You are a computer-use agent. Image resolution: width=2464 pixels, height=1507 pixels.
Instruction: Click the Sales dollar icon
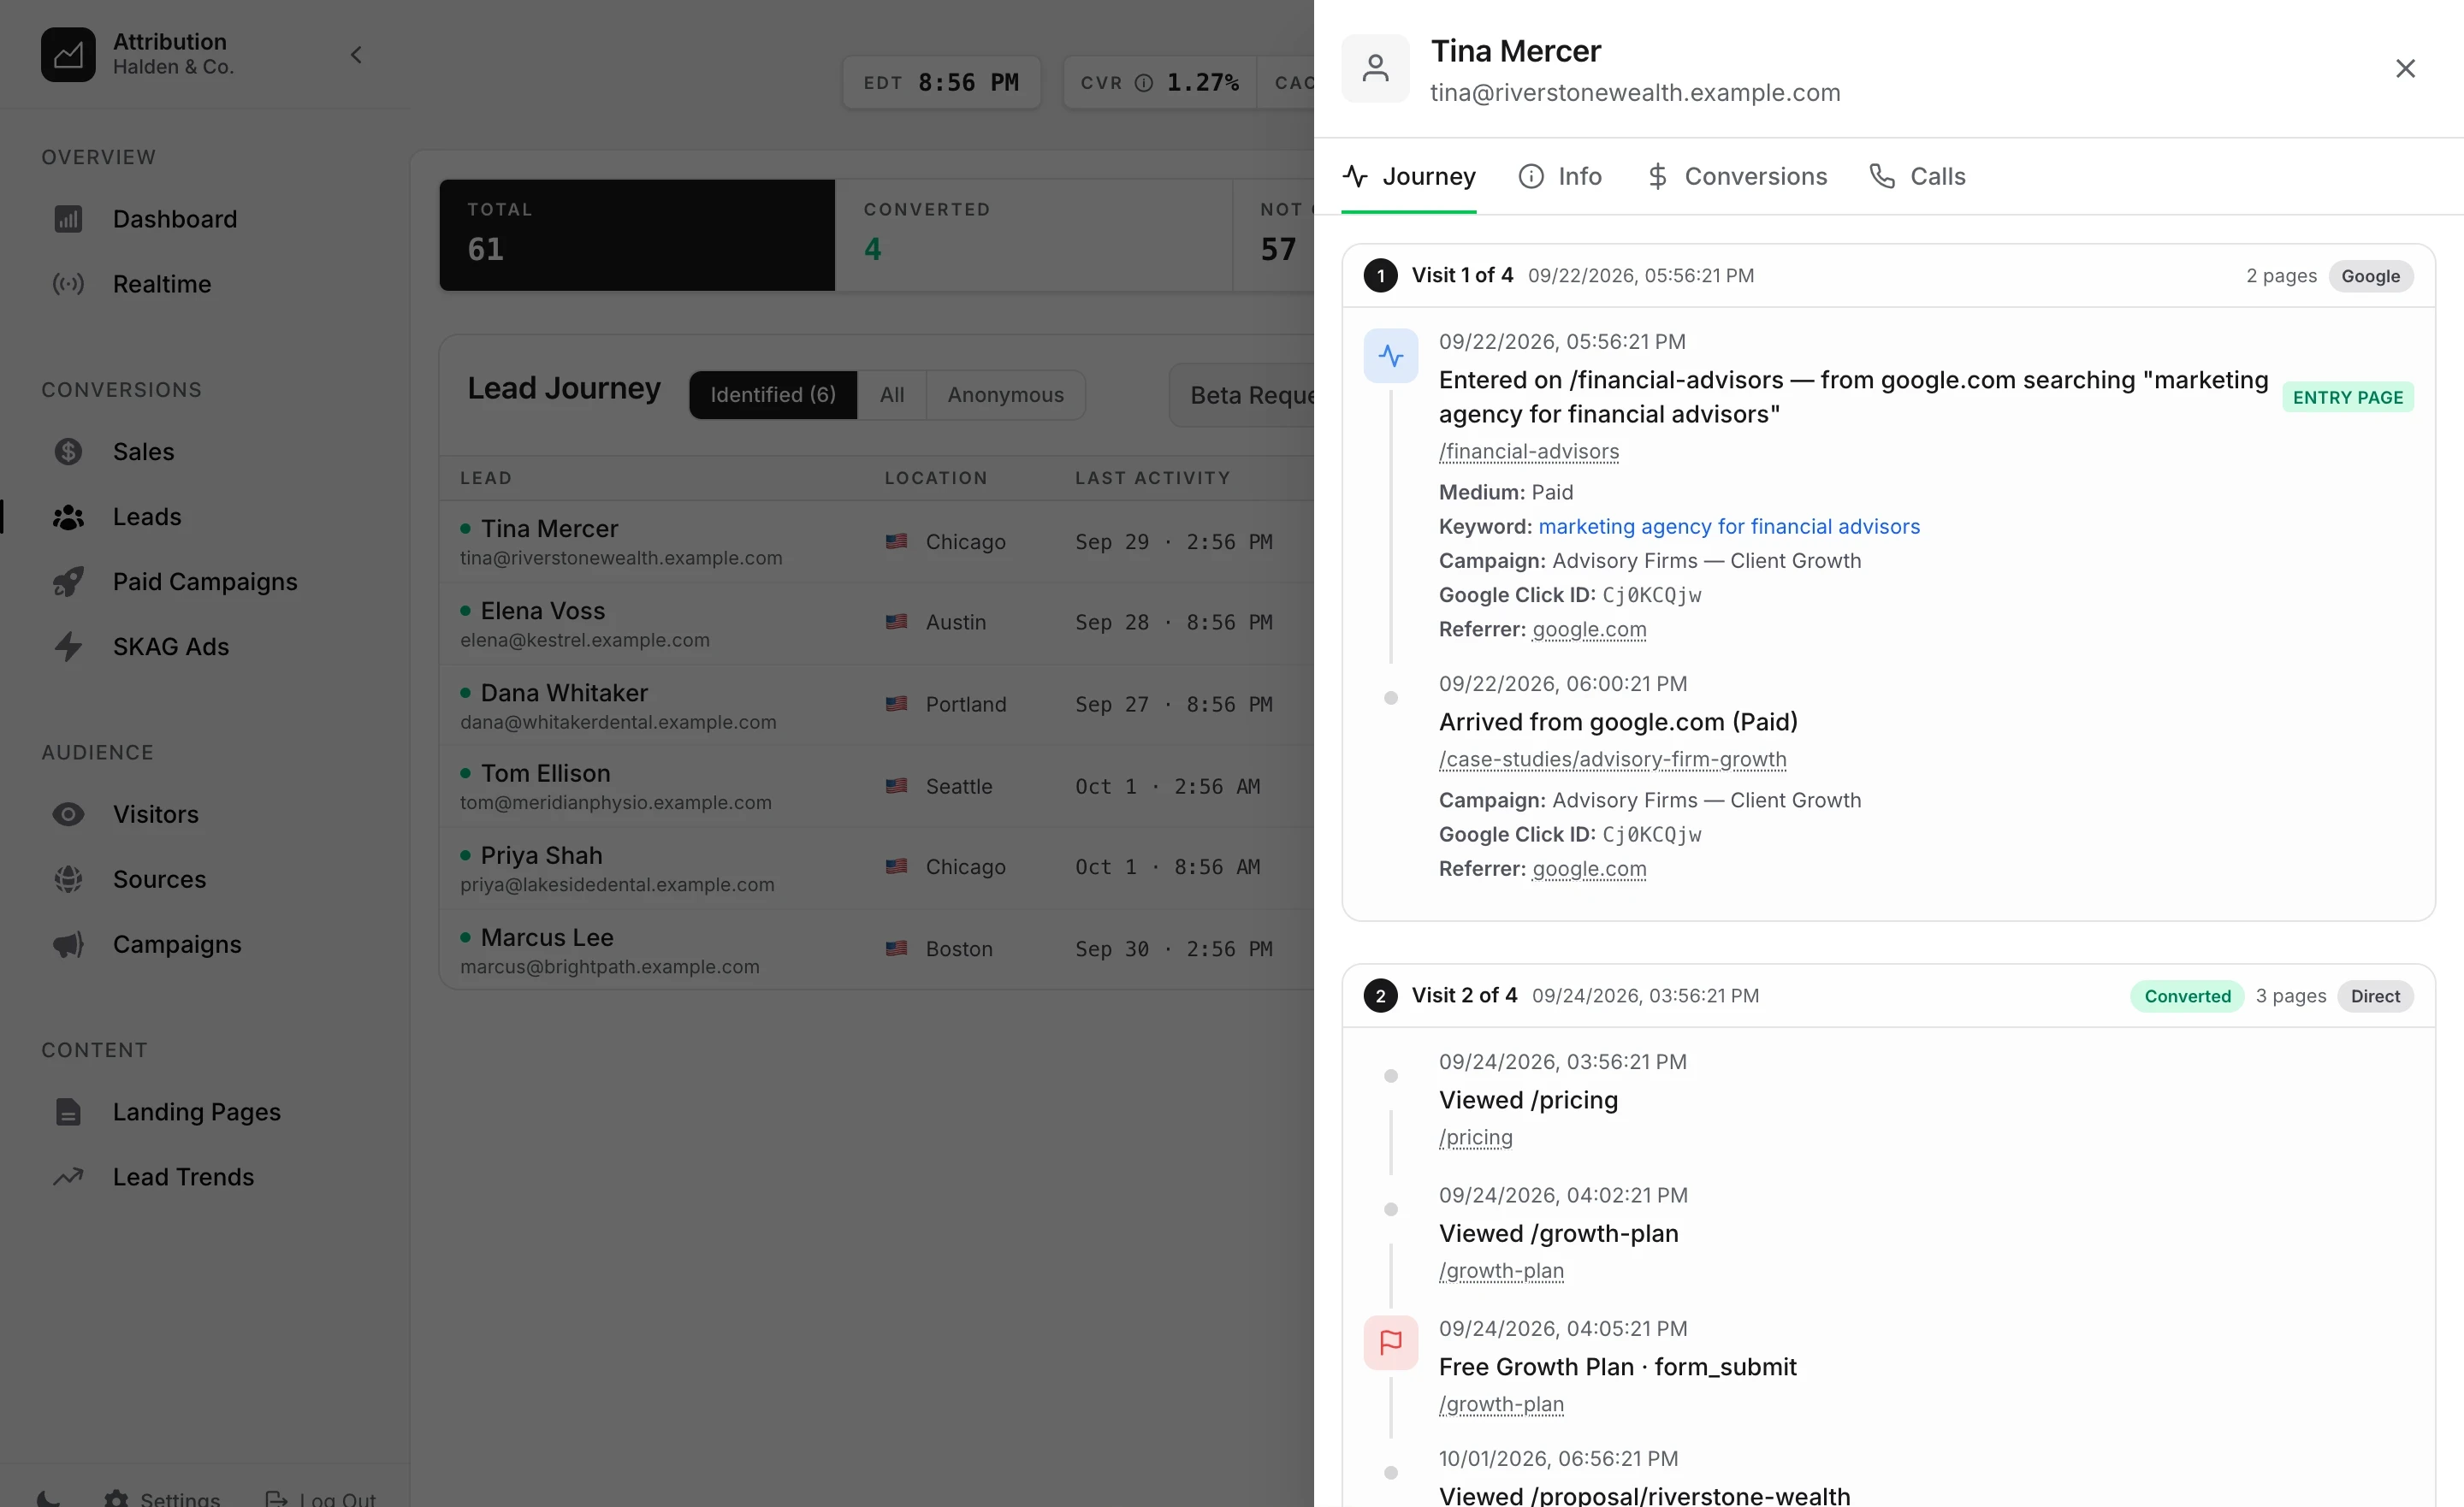pyautogui.click(x=68, y=452)
